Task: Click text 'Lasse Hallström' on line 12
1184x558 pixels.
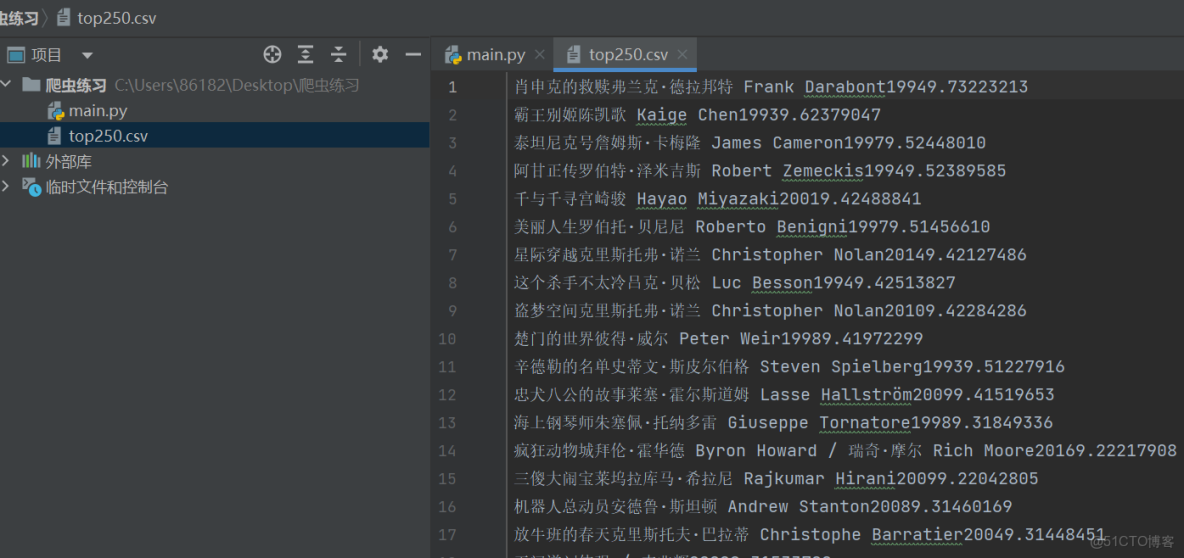Action: pos(836,394)
